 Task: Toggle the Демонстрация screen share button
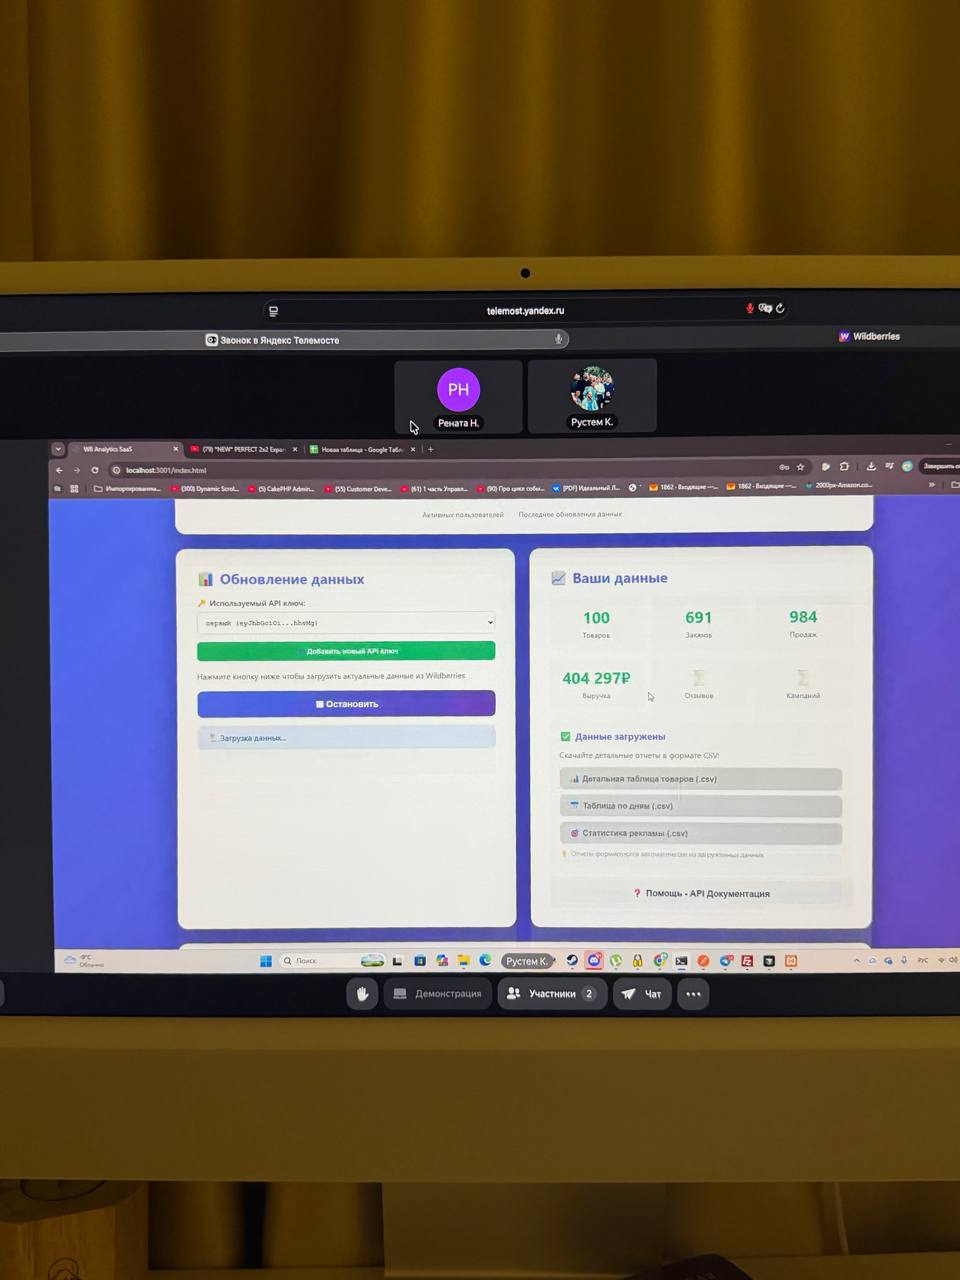(x=438, y=994)
